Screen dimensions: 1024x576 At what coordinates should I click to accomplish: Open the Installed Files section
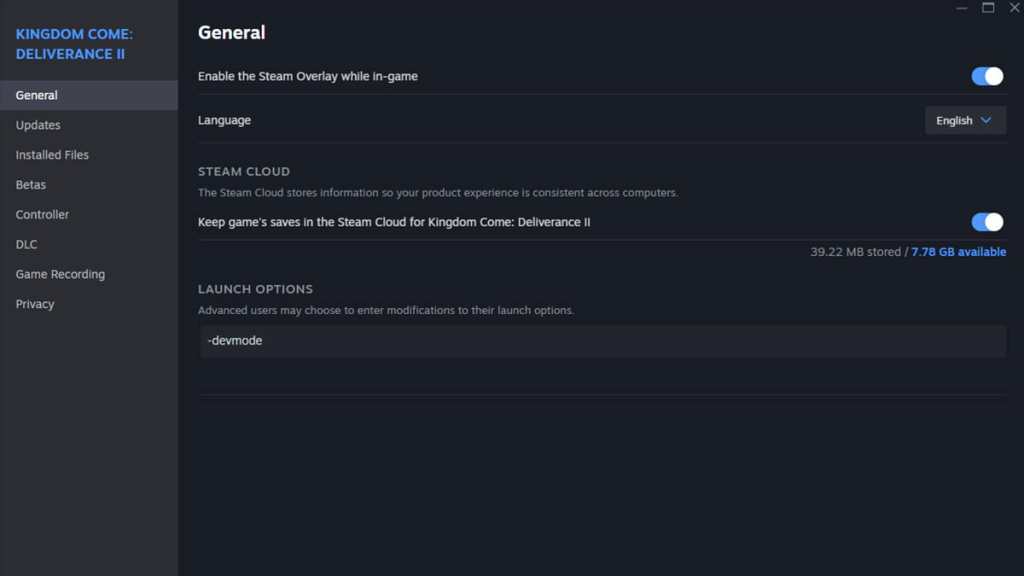pos(52,155)
